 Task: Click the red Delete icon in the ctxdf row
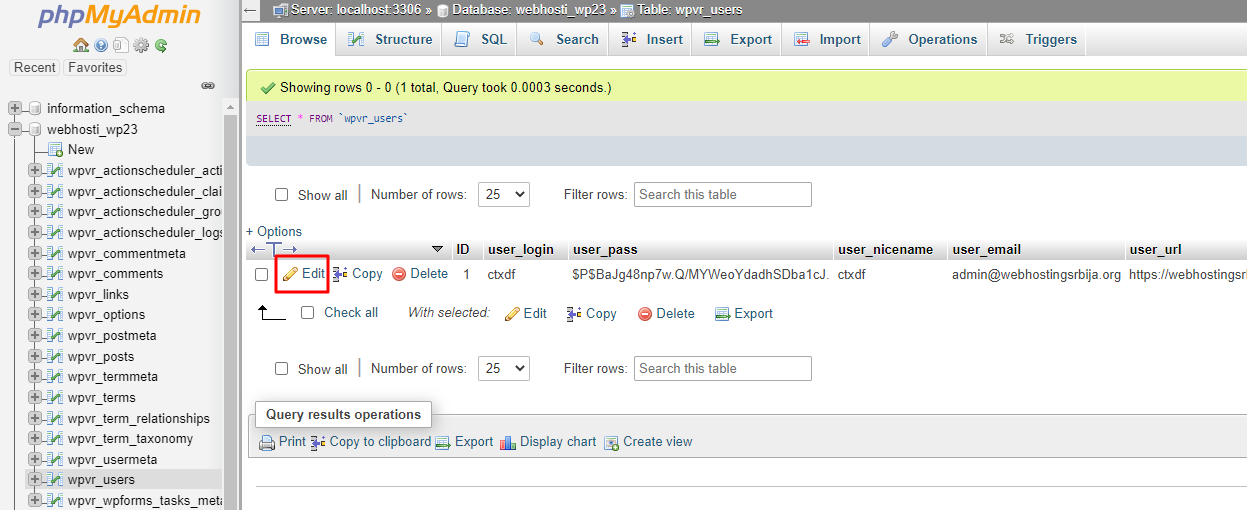pos(399,274)
